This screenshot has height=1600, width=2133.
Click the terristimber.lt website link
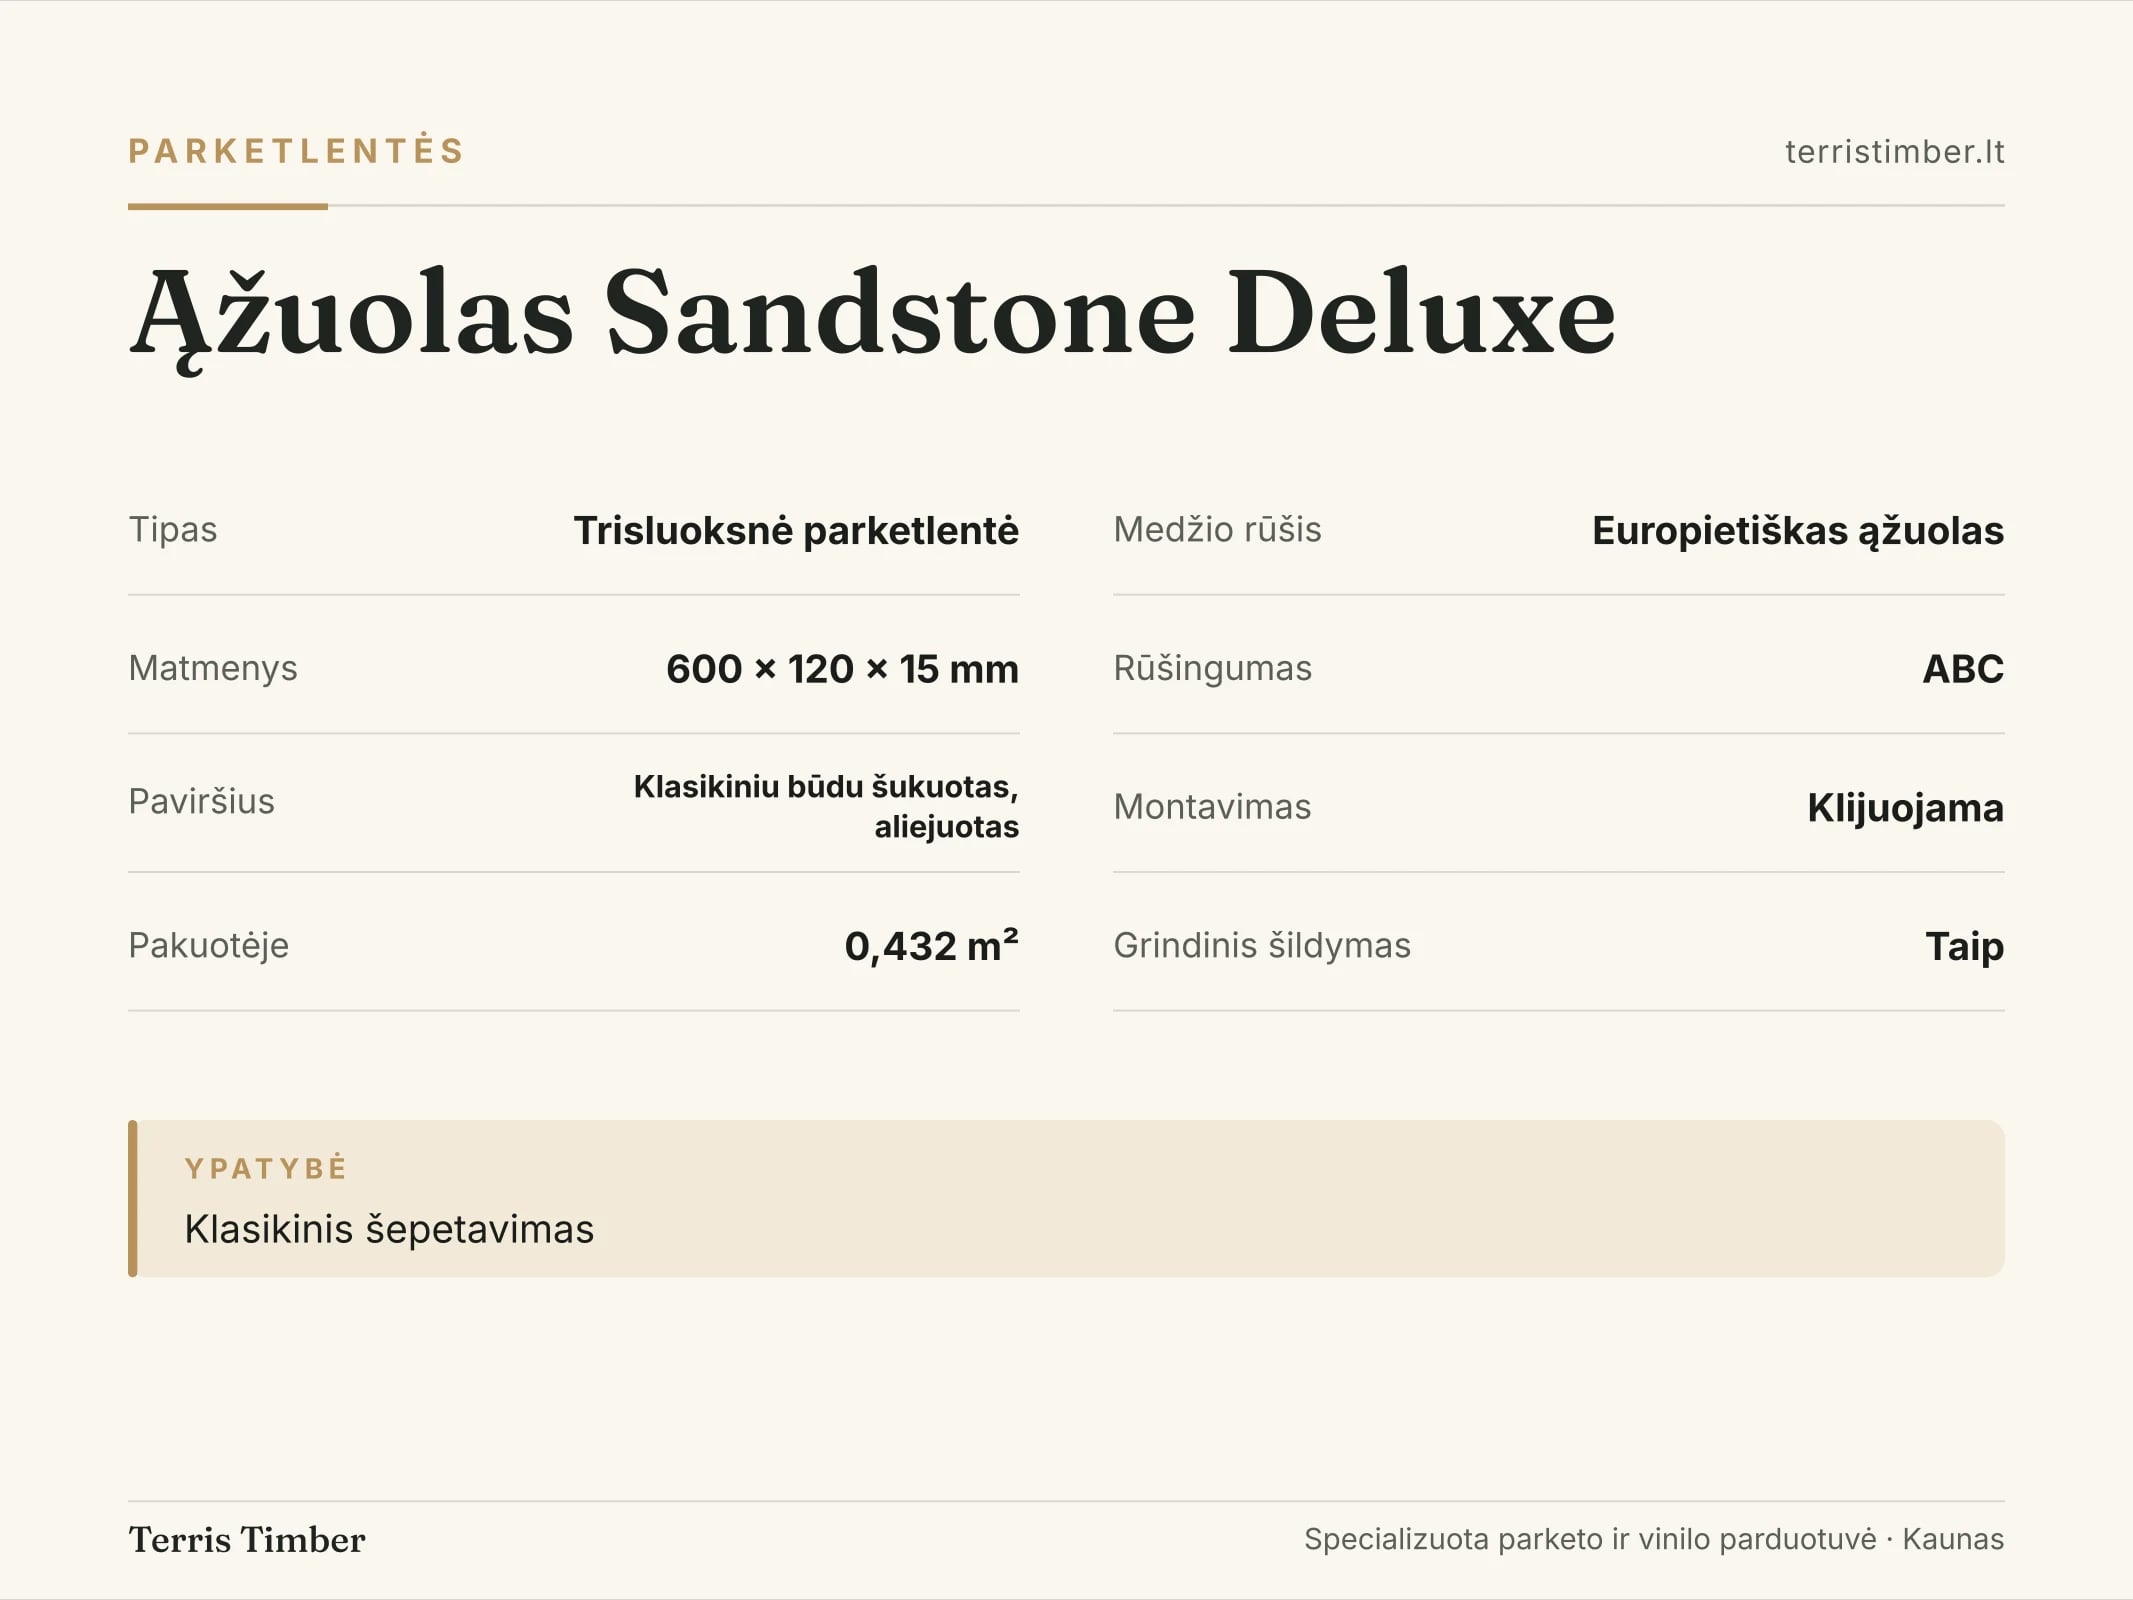(1894, 152)
